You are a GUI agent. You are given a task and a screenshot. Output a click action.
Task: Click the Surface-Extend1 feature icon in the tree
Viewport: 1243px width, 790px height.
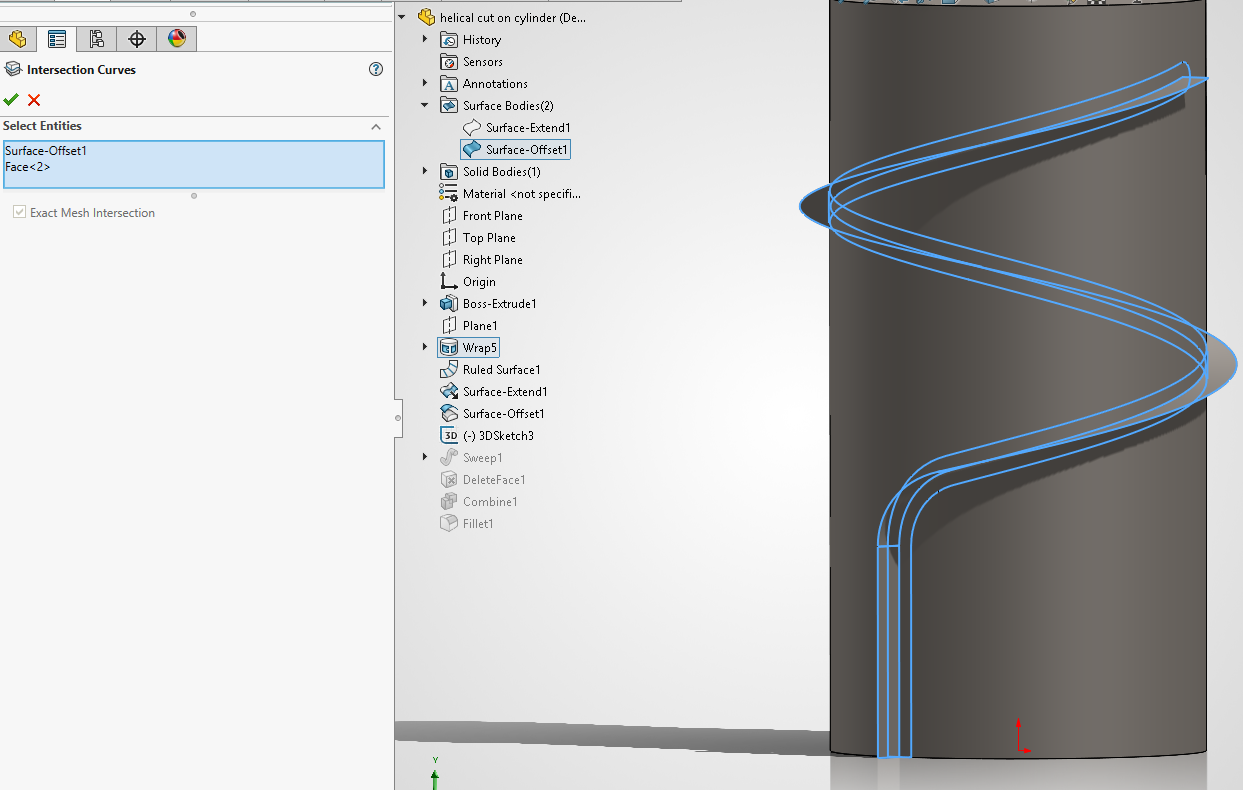[x=449, y=392]
